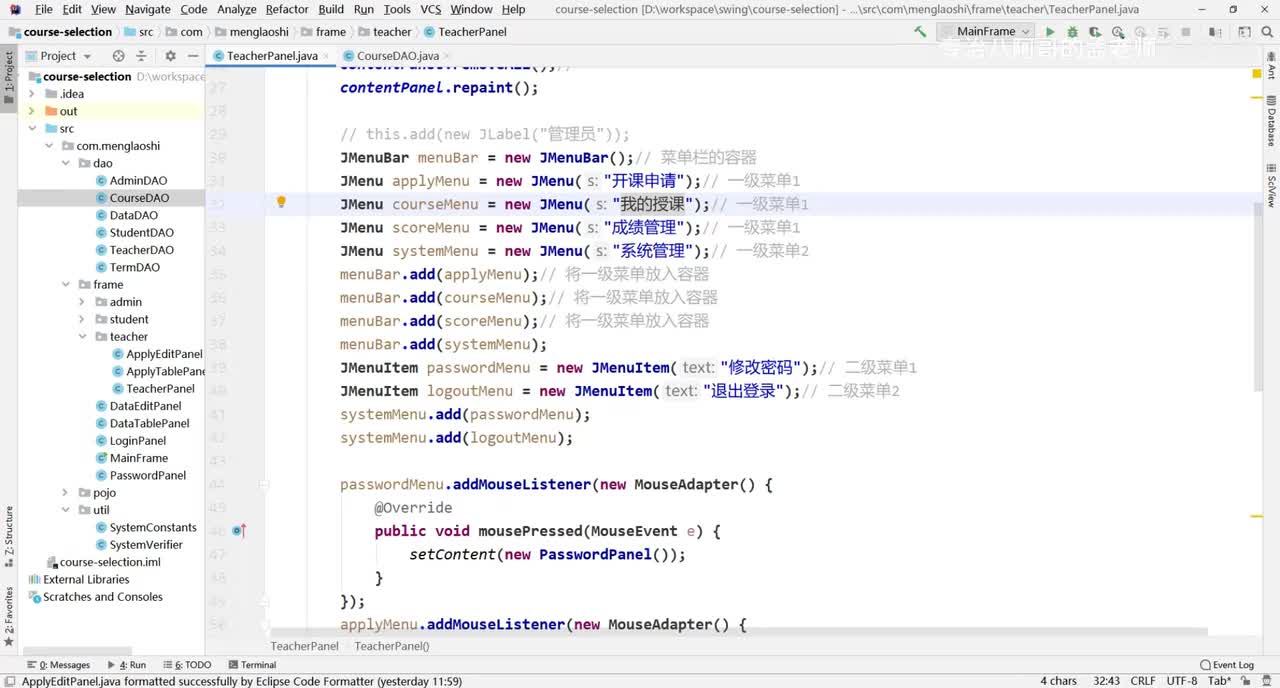The image size is (1280, 688).
Task: Click the 32:43 caret position indicator
Action: click(x=1107, y=681)
